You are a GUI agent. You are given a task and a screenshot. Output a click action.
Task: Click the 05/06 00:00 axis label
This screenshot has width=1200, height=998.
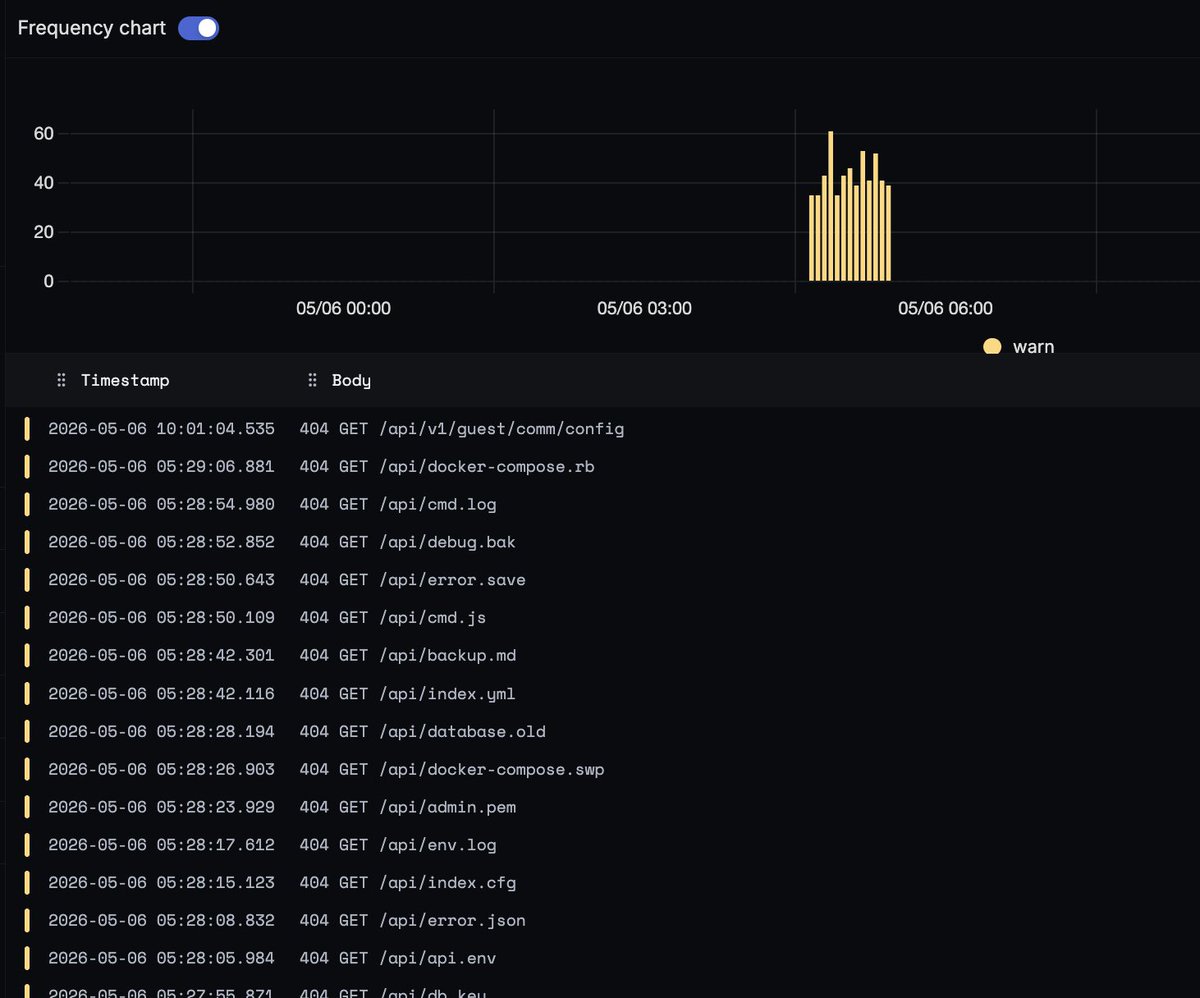343,308
